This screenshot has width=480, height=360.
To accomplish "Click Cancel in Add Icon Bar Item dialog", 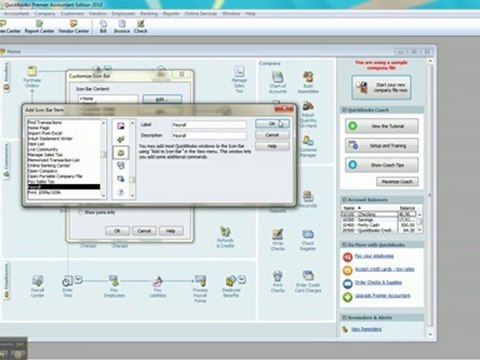I will [272, 135].
